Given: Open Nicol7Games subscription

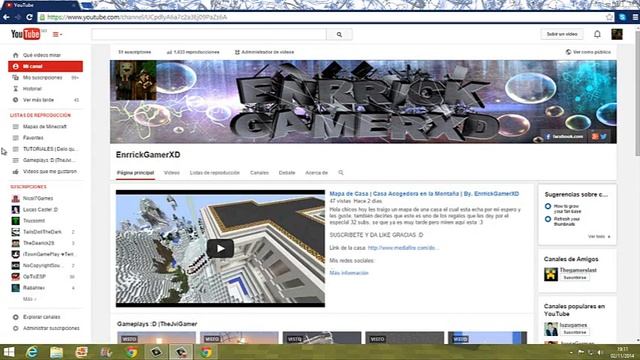Looking at the screenshot, I should click(x=38, y=198).
